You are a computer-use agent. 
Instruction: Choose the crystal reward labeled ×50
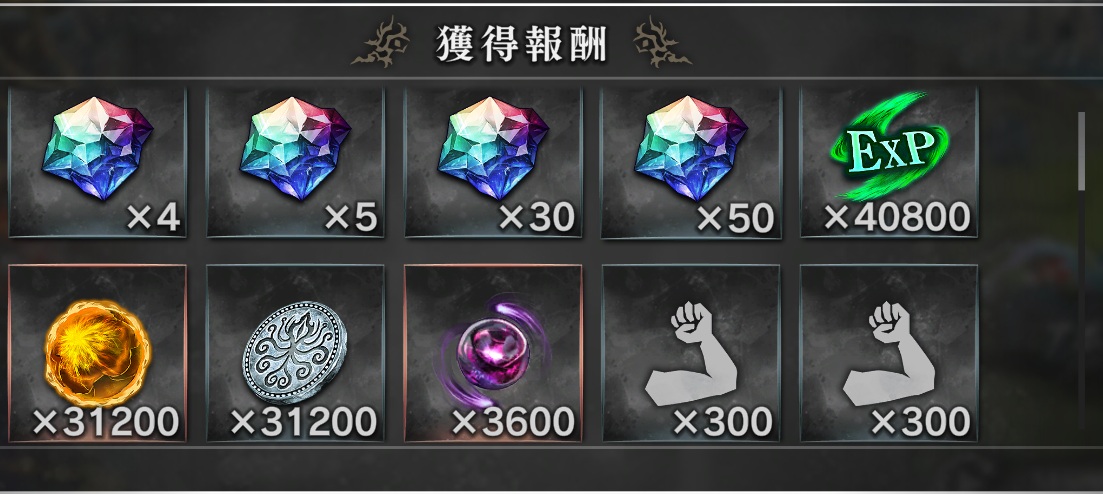click(x=691, y=162)
